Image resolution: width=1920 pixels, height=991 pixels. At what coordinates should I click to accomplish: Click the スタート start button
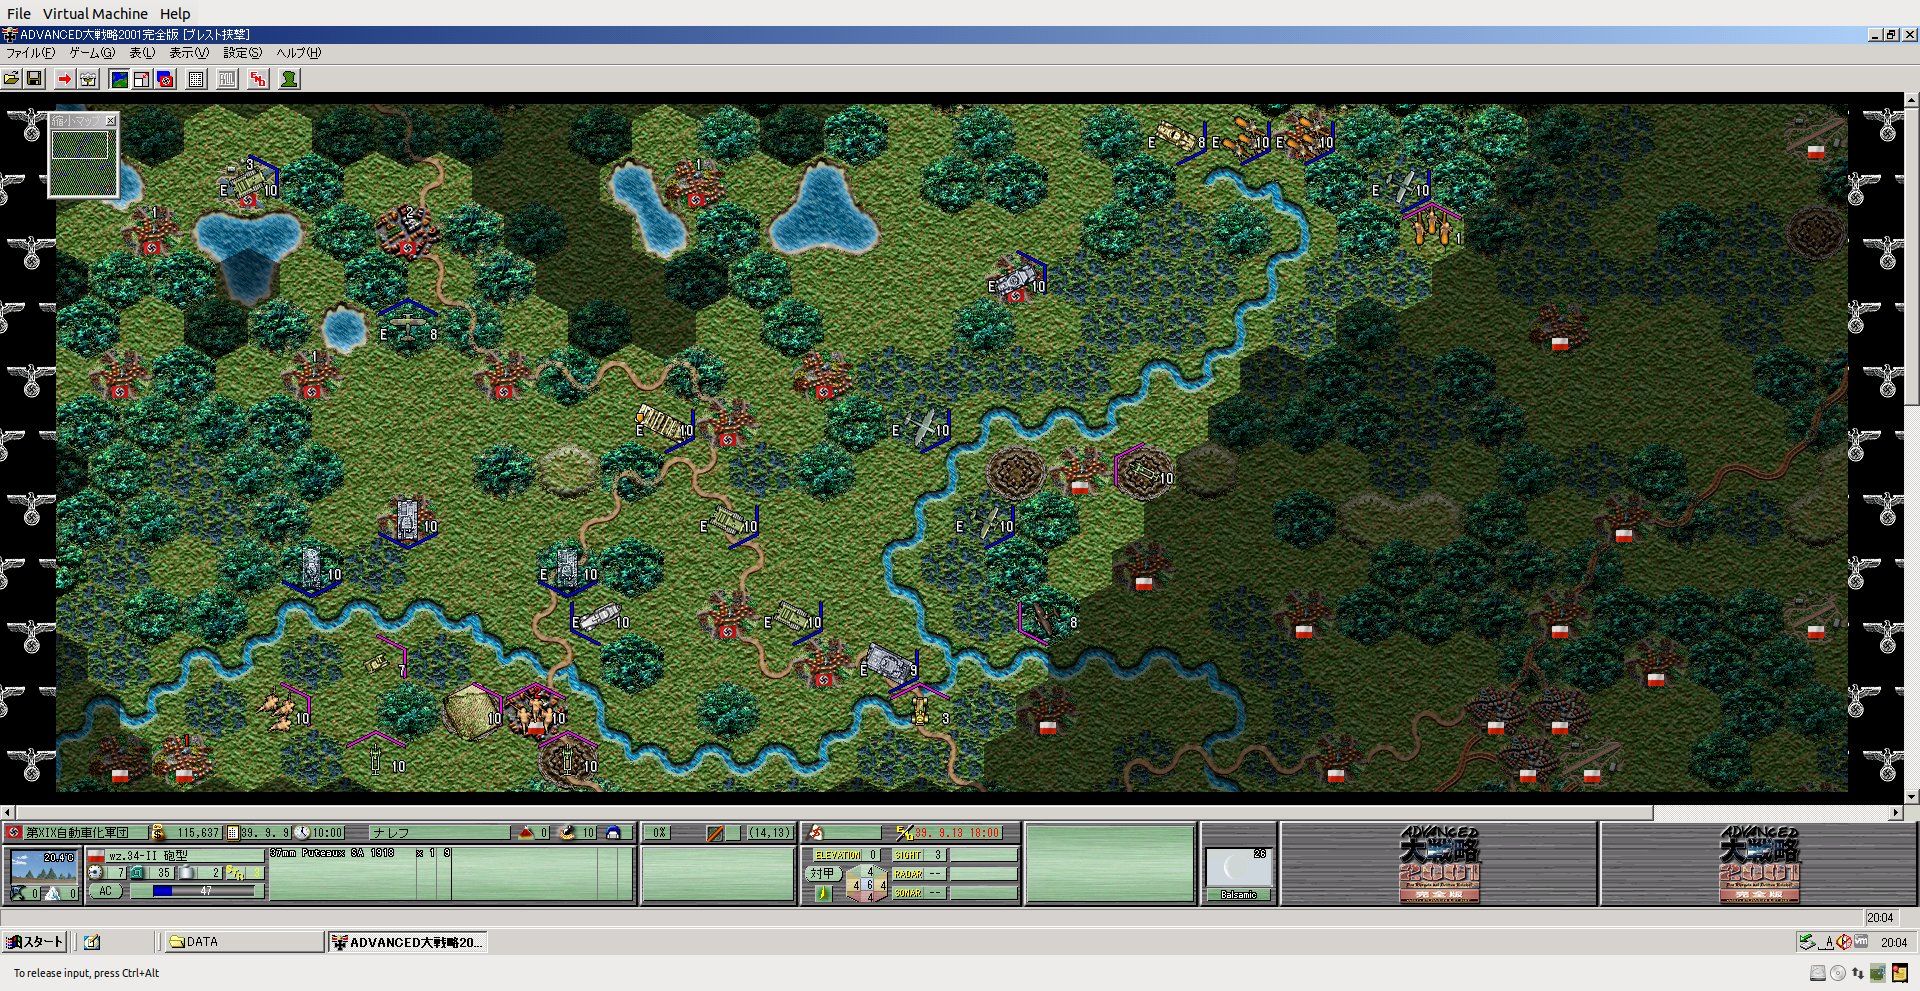coord(35,942)
